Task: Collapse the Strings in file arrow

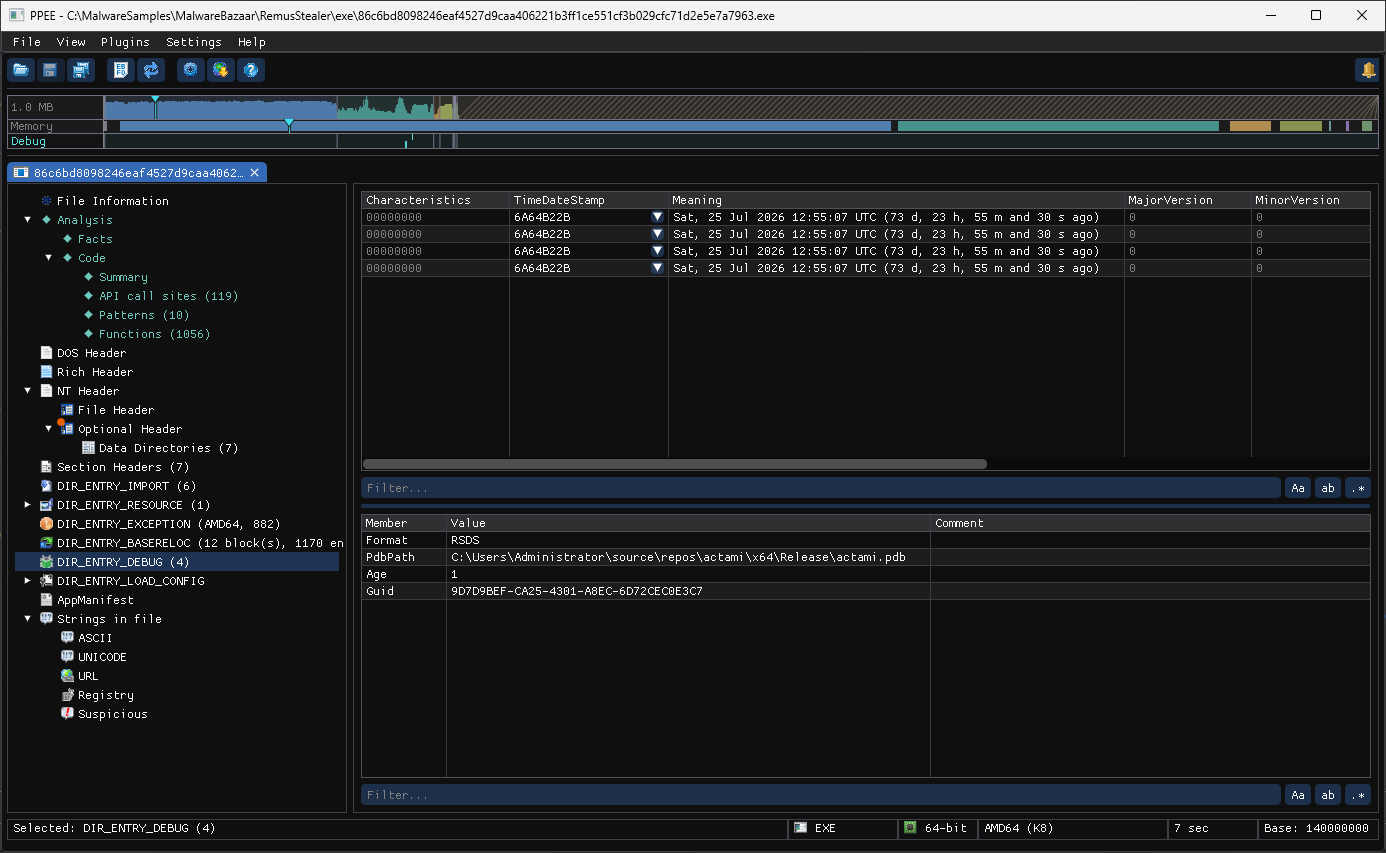Action: tap(28, 619)
